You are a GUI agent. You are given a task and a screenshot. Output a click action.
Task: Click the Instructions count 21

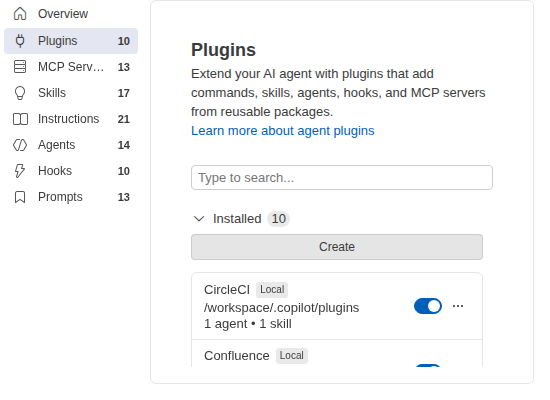(123, 119)
